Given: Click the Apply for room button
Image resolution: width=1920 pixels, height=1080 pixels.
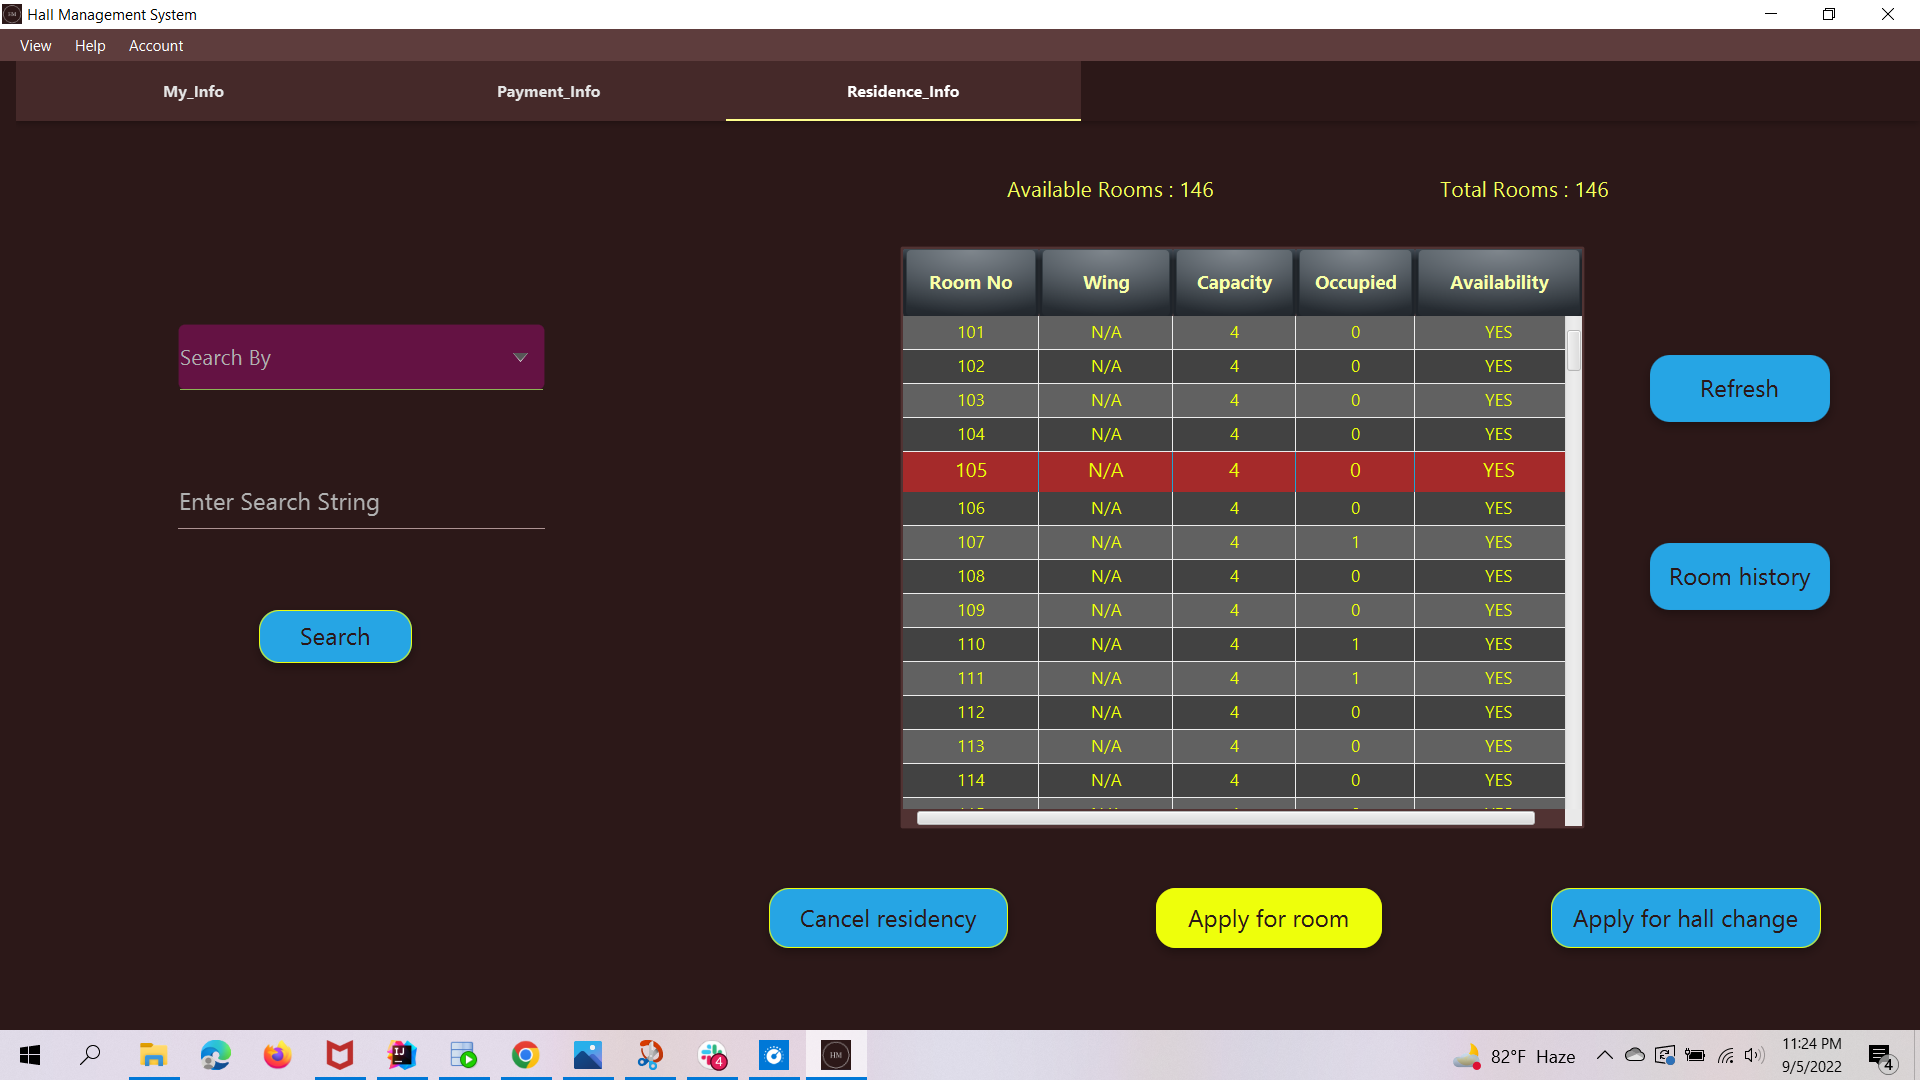Looking at the screenshot, I should tap(1267, 918).
